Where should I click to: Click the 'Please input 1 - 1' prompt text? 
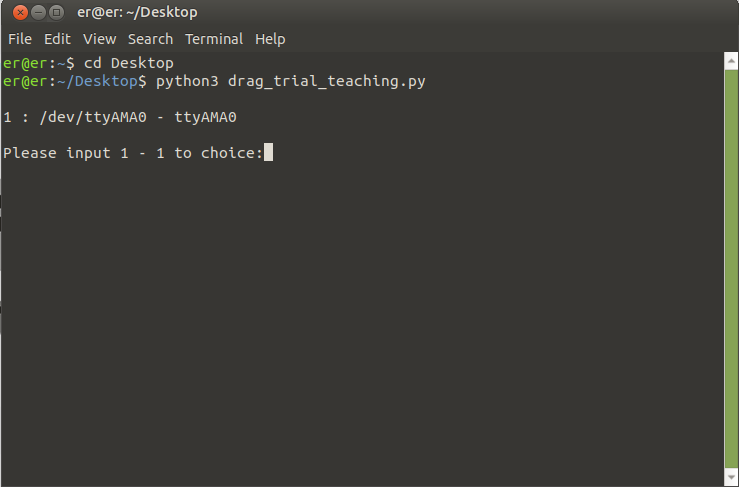tap(85, 153)
